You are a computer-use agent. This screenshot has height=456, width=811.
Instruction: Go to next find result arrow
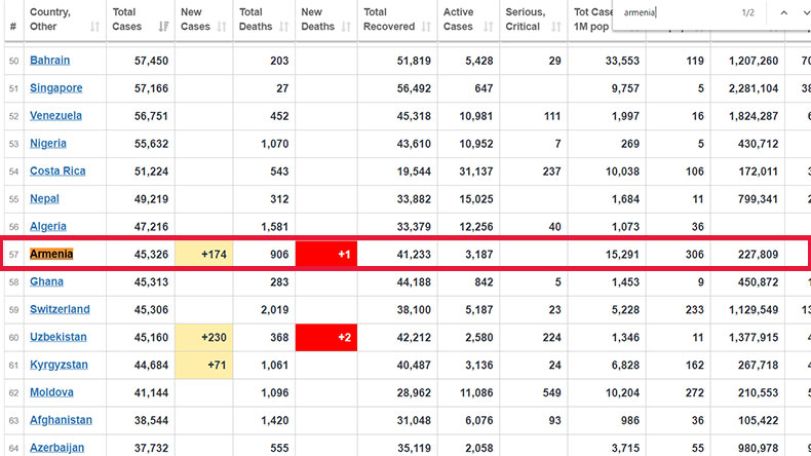(806, 13)
